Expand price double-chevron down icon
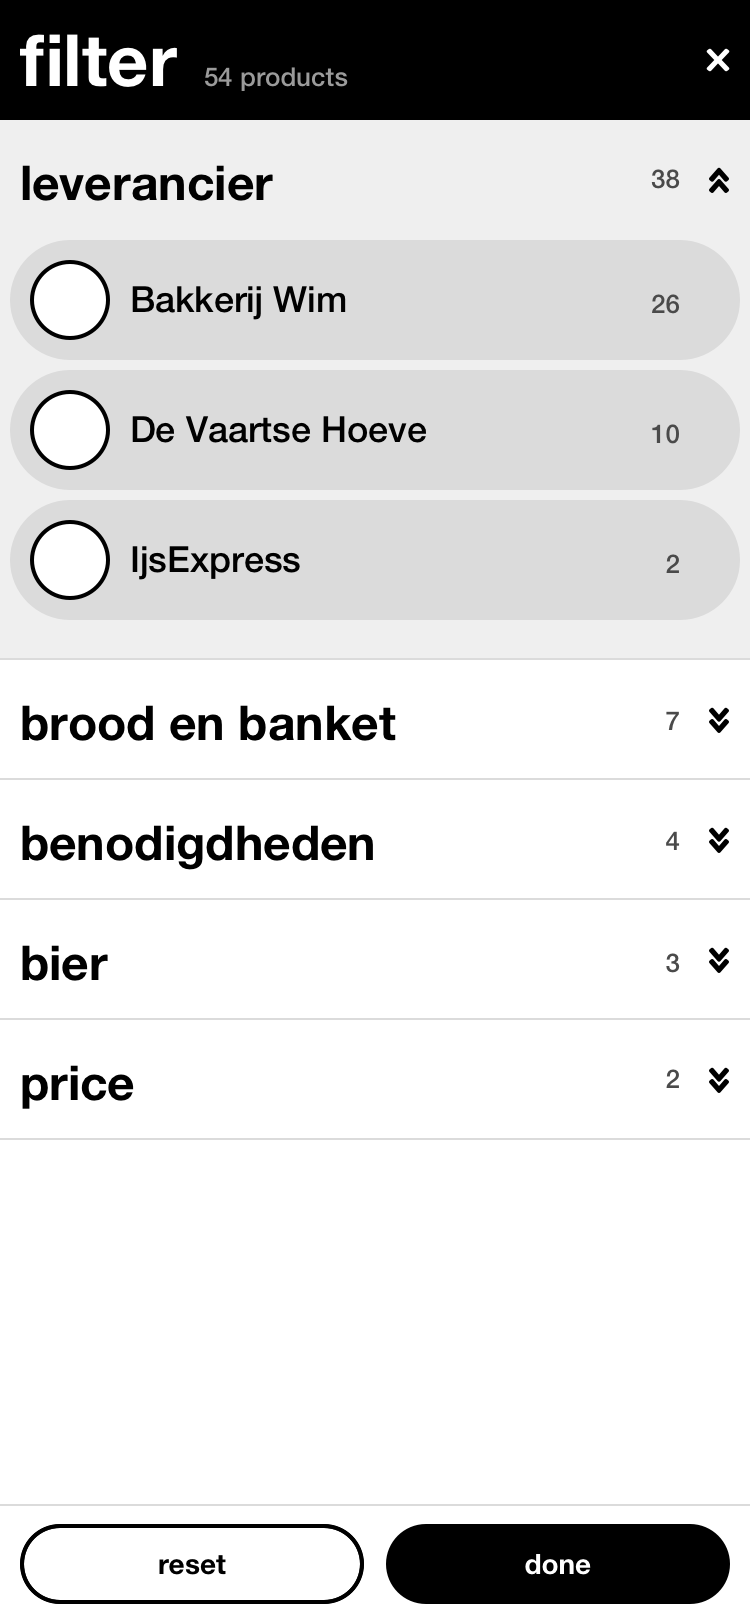The image size is (750, 1624). coord(718,1080)
